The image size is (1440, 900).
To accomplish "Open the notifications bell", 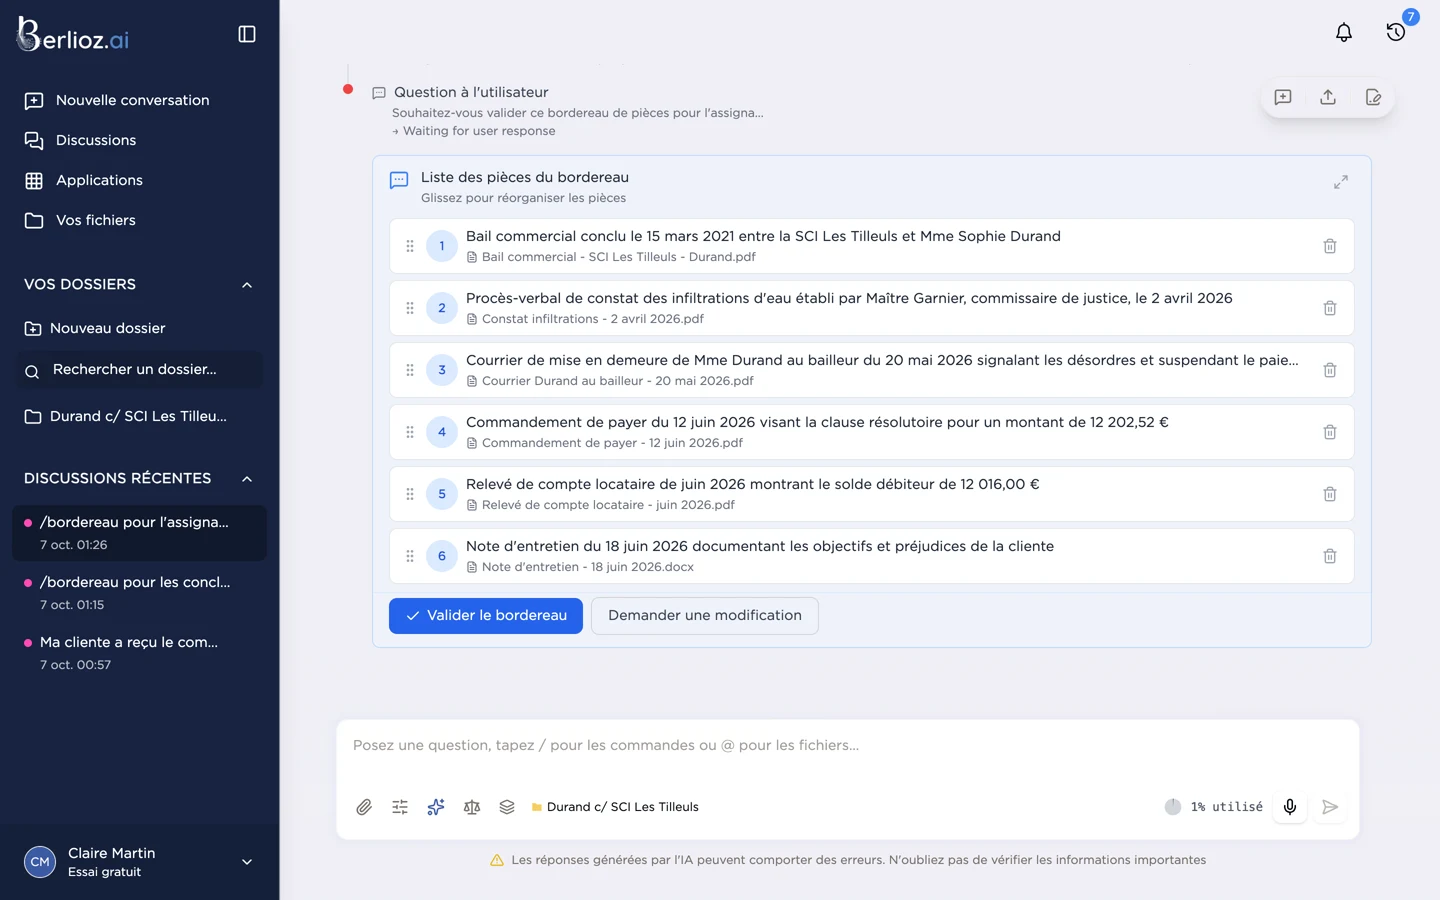I will coord(1344,32).
